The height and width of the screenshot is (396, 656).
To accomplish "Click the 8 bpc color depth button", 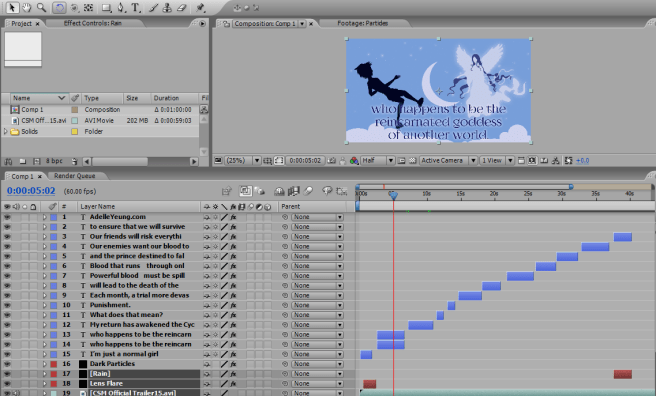I will [54, 161].
